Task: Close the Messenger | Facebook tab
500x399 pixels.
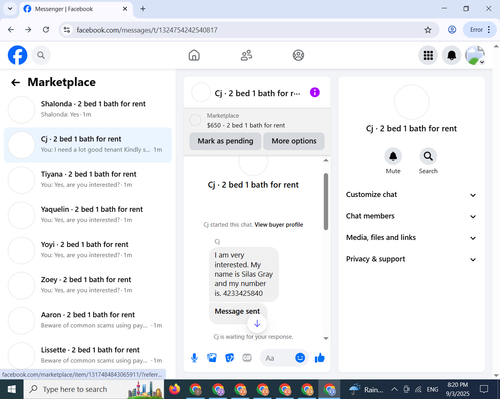Action: coord(125,9)
